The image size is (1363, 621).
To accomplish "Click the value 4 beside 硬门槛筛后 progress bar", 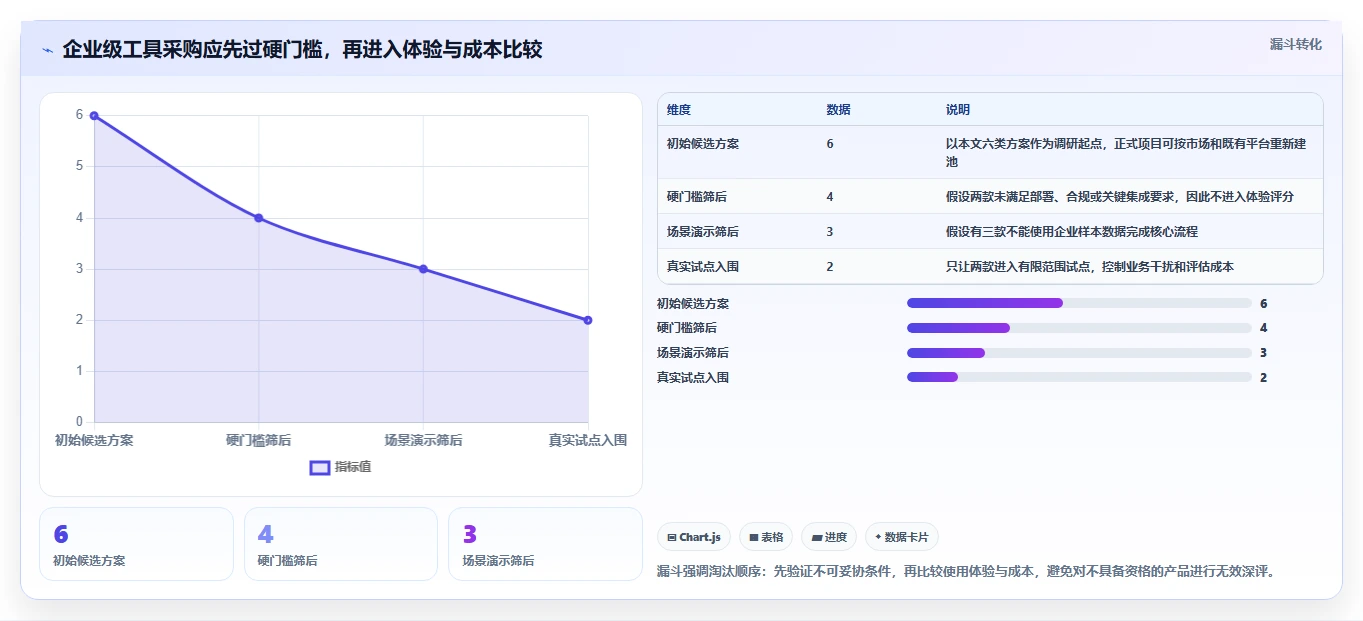I will 1264,328.
